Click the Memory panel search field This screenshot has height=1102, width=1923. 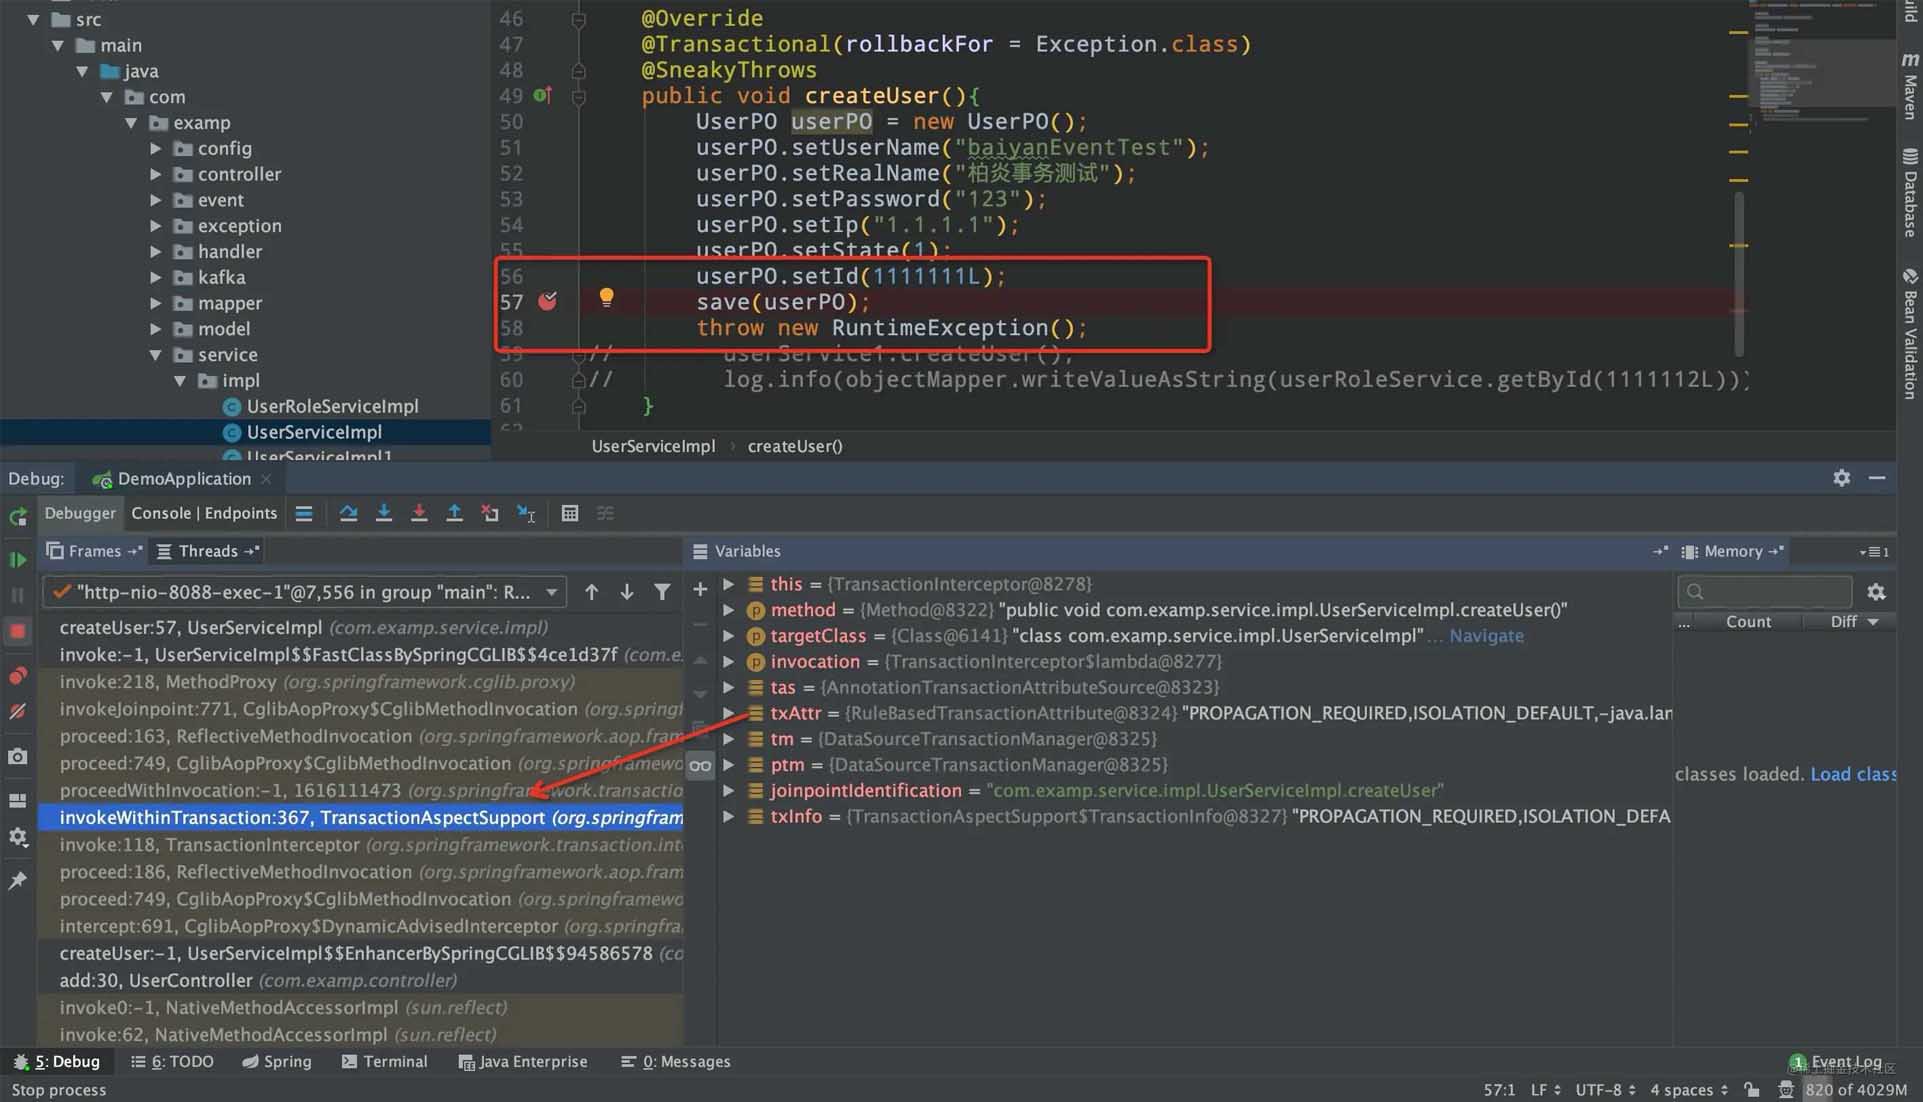(x=1765, y=592)
